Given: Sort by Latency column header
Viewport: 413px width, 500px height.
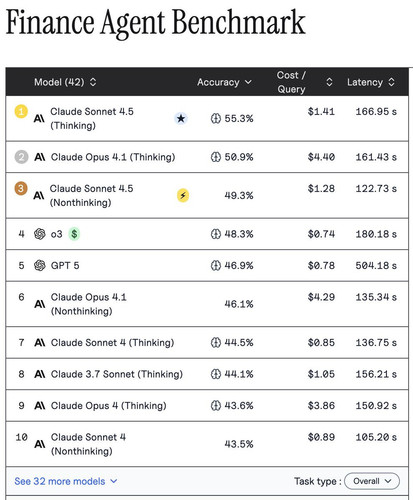Looking at the screenshot, I should click(x=371, y=82).
